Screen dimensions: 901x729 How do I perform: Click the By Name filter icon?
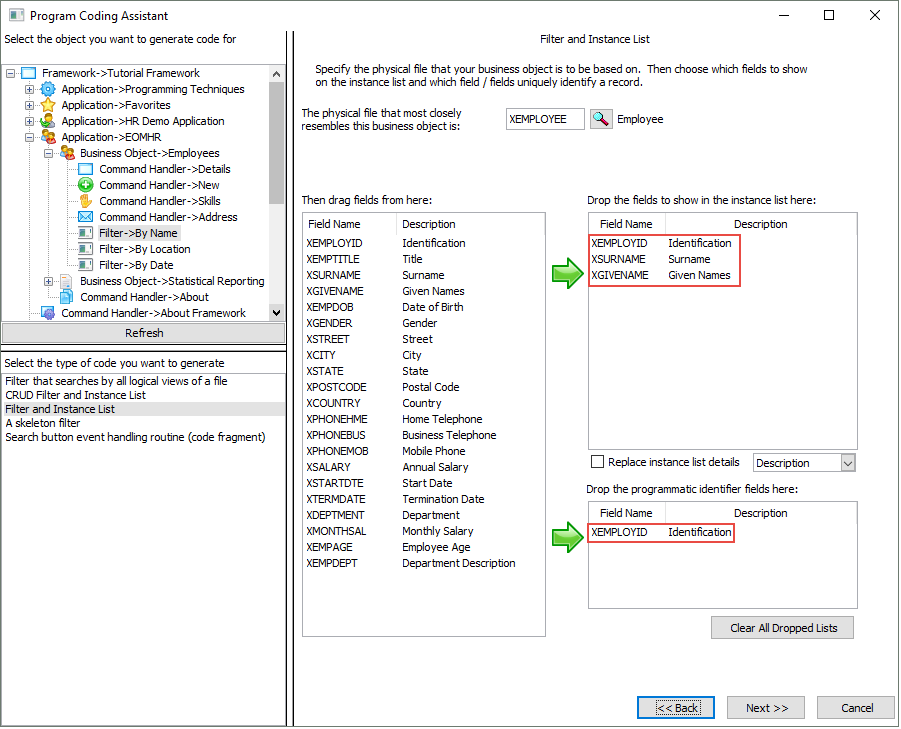pos(86,233)
